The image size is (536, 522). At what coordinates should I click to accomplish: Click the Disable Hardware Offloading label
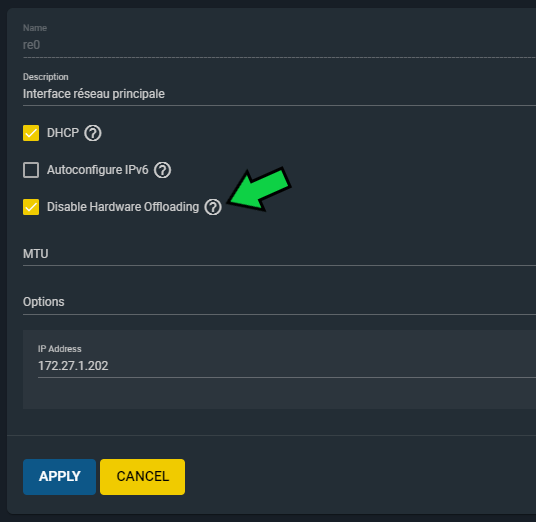tap(123, 207)
